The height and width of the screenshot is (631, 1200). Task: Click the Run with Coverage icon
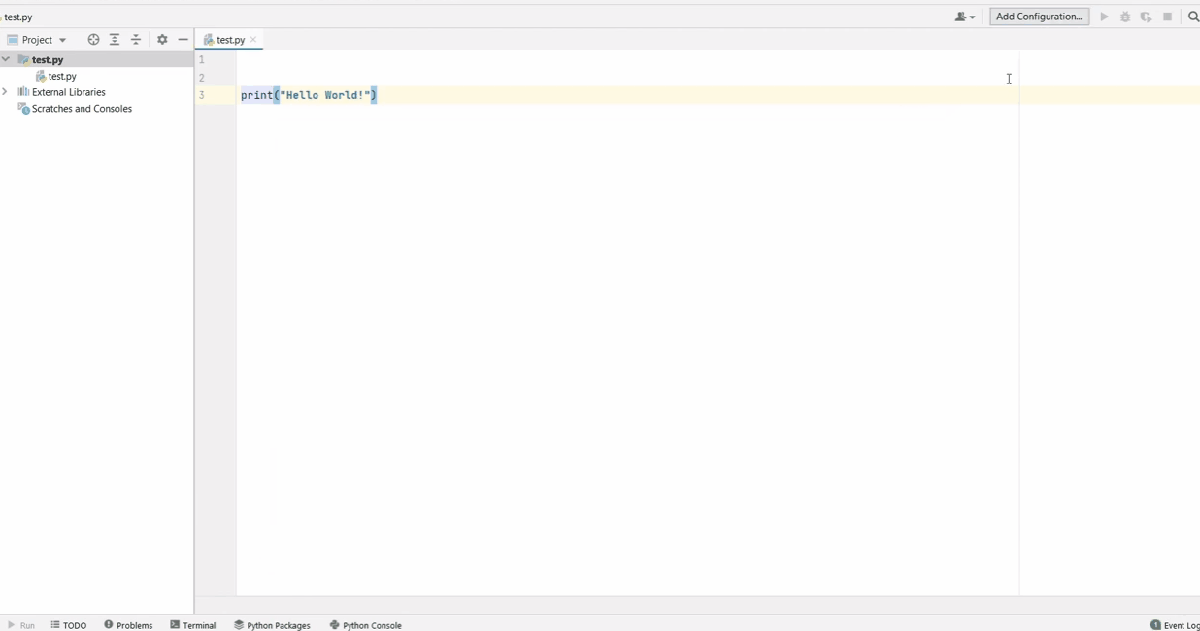(1146, 17)
